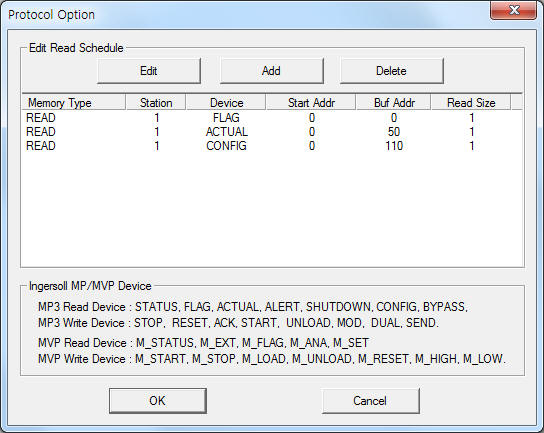The height and width of the screenshot is (433, 544).
Task: Close the Protocol Option dialog
Action: 513,10
